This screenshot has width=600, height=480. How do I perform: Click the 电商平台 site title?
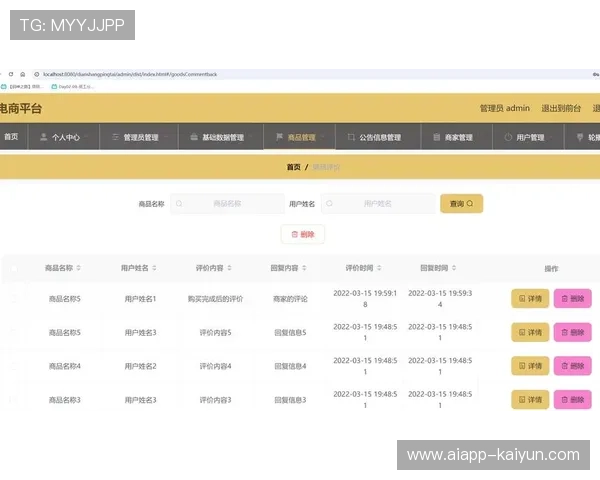[x=21, y=108]
